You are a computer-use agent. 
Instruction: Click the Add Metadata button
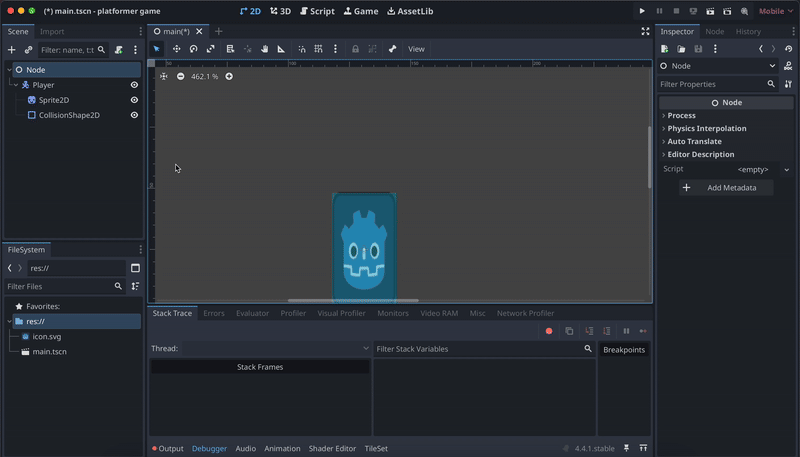click(727, 188)
